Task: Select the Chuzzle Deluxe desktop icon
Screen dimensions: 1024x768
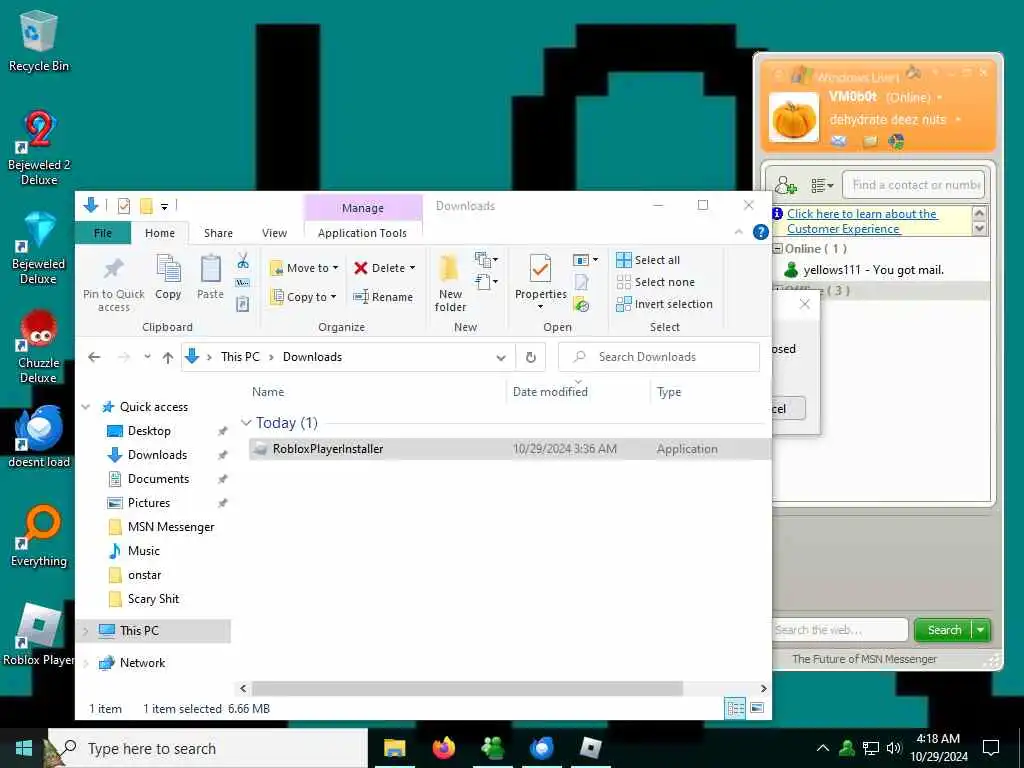Action: click(x=39, y=346)
